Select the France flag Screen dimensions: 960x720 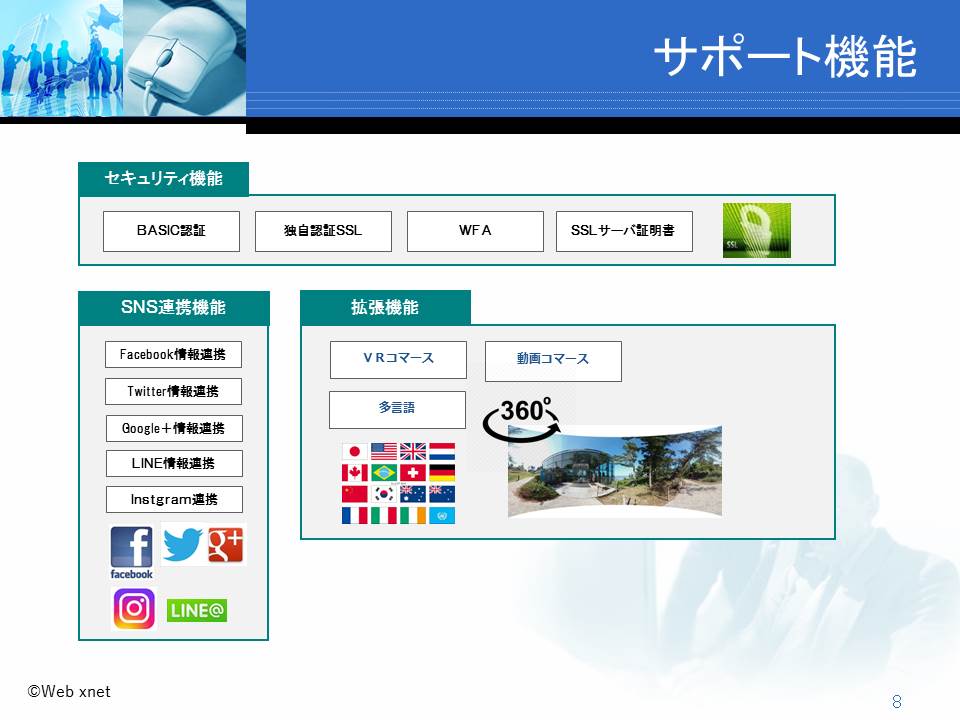click(x=354, y=516)
